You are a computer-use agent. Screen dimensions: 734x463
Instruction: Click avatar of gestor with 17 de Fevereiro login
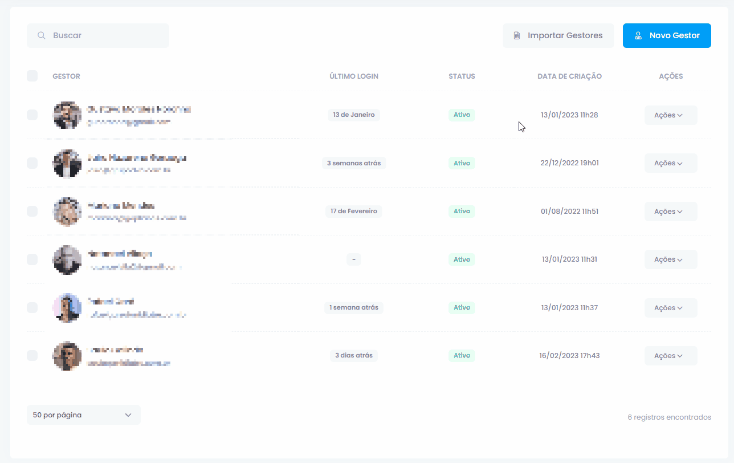click(67, 212)
